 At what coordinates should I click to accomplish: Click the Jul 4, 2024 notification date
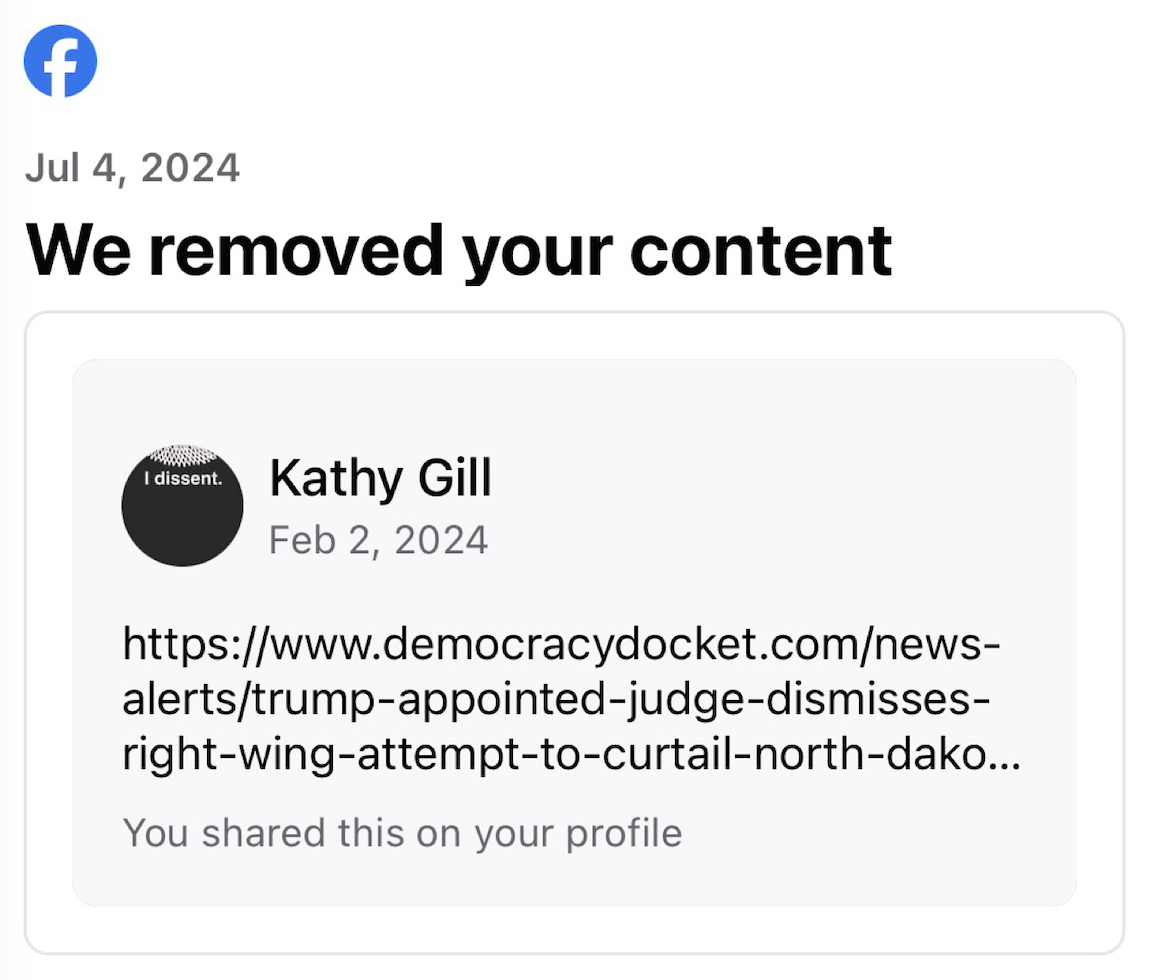click(x=132, y=167)
